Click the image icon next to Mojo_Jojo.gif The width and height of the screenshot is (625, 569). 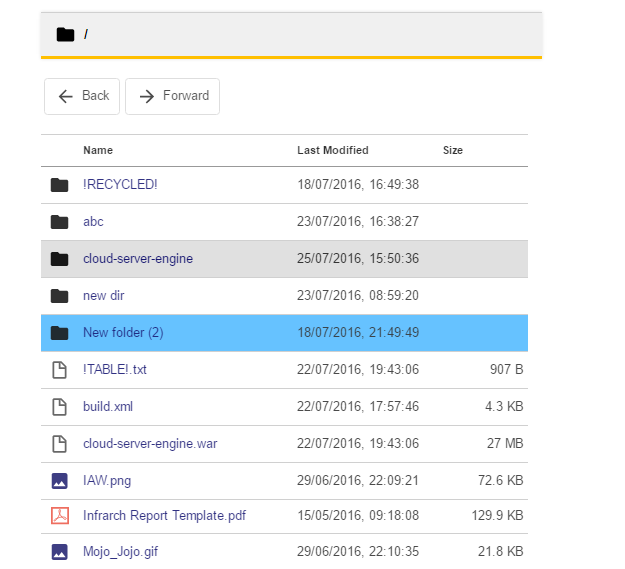click(x=59, y=552)
